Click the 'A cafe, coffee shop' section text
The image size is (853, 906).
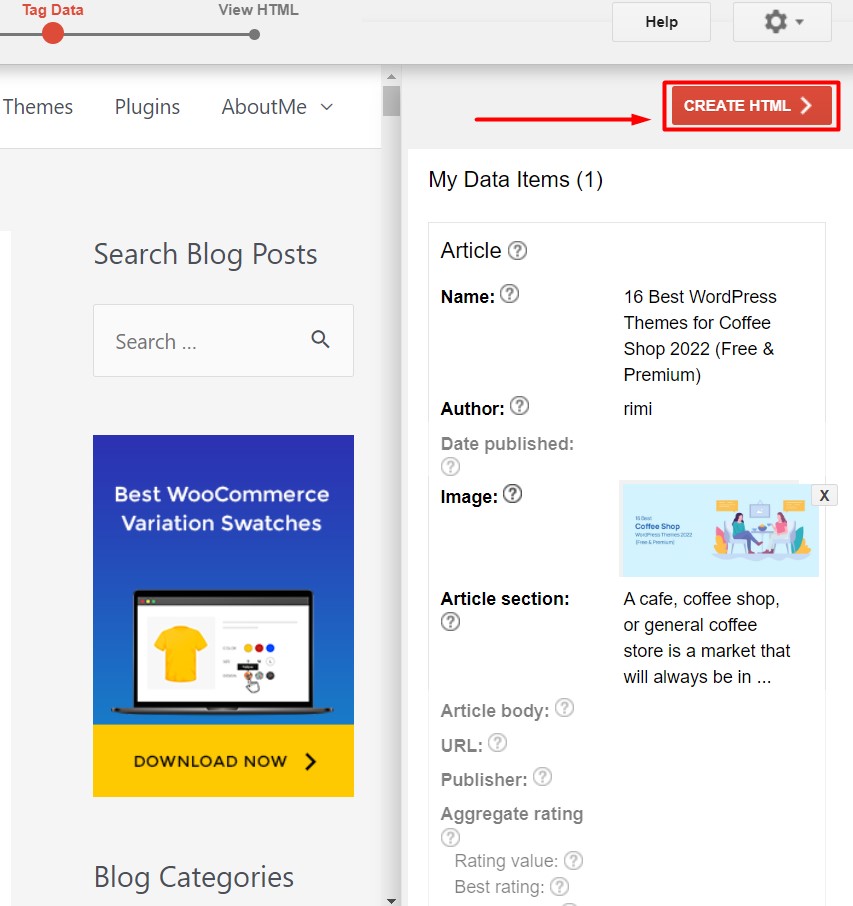(x=706, y=638)
